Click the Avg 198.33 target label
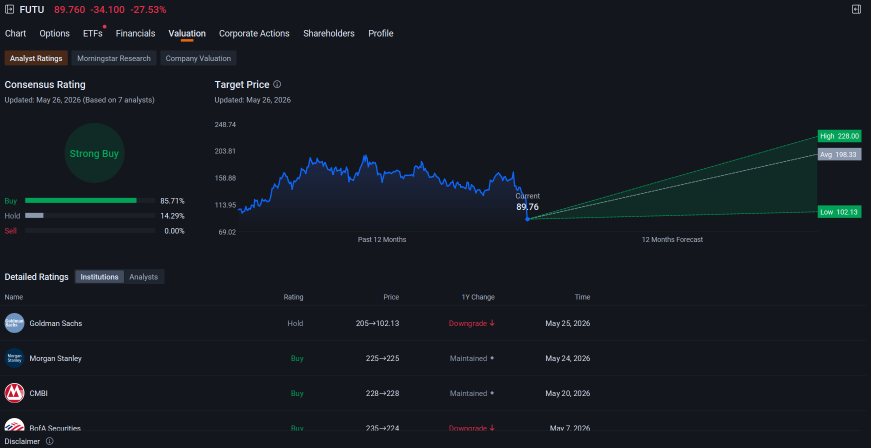Screen dimensions: 871x448 [839, 154]
